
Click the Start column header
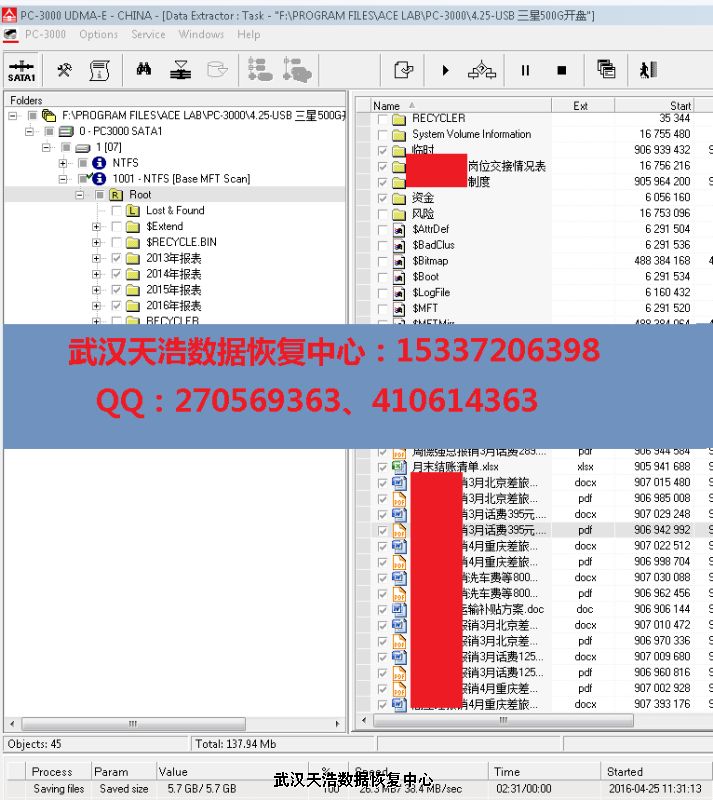point(680,106)
